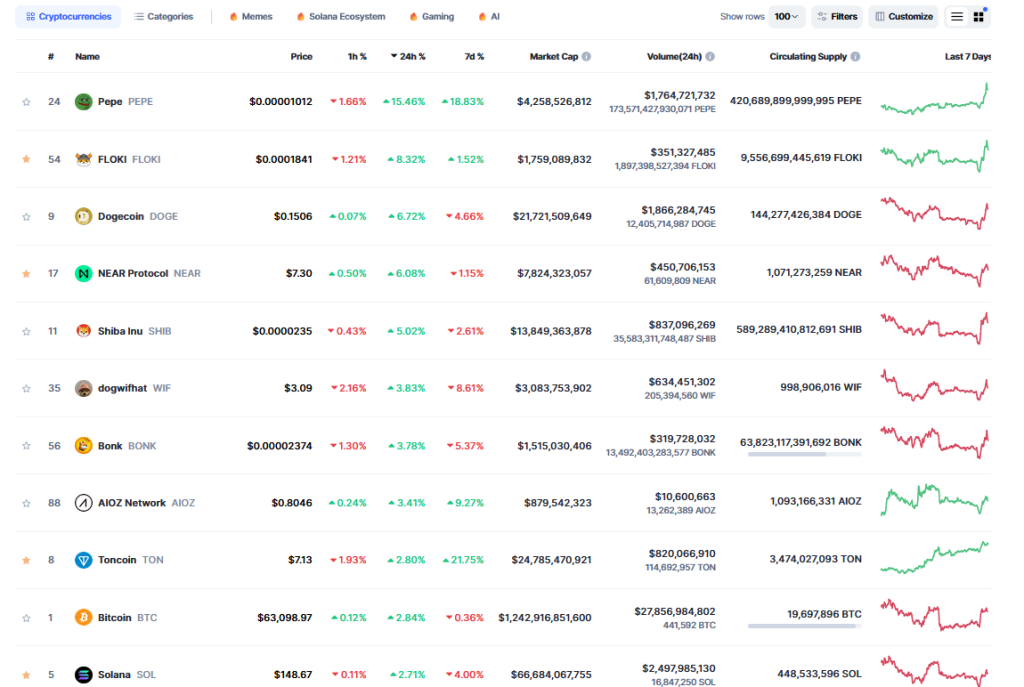
Task: Click the Pepe market cap $4,258,526,812
Action: pyautogui.click(x=554, y=102)
